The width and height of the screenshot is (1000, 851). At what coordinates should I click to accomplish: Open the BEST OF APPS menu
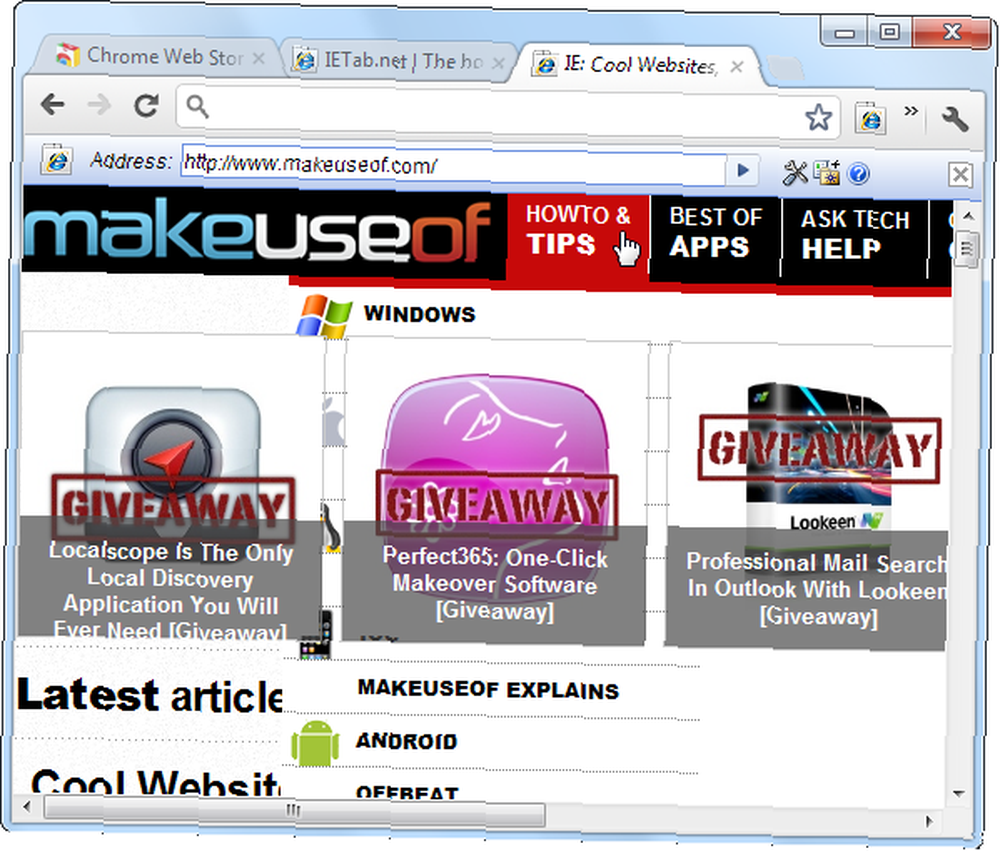(x=715, y=233)
